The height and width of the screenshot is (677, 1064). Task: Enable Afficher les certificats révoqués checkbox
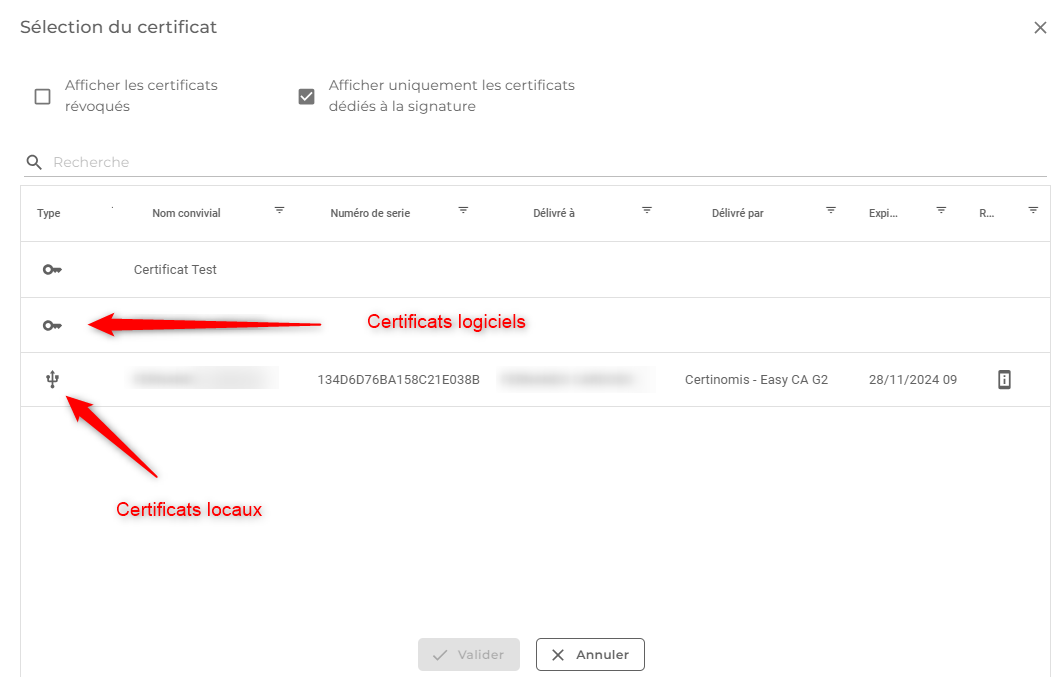42,97
